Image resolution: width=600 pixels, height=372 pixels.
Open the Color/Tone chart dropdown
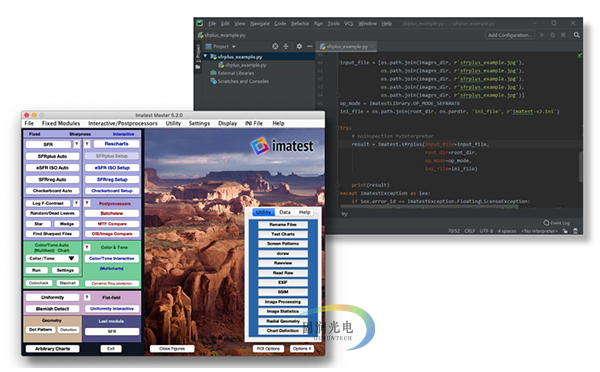click(x=52, y=258)
